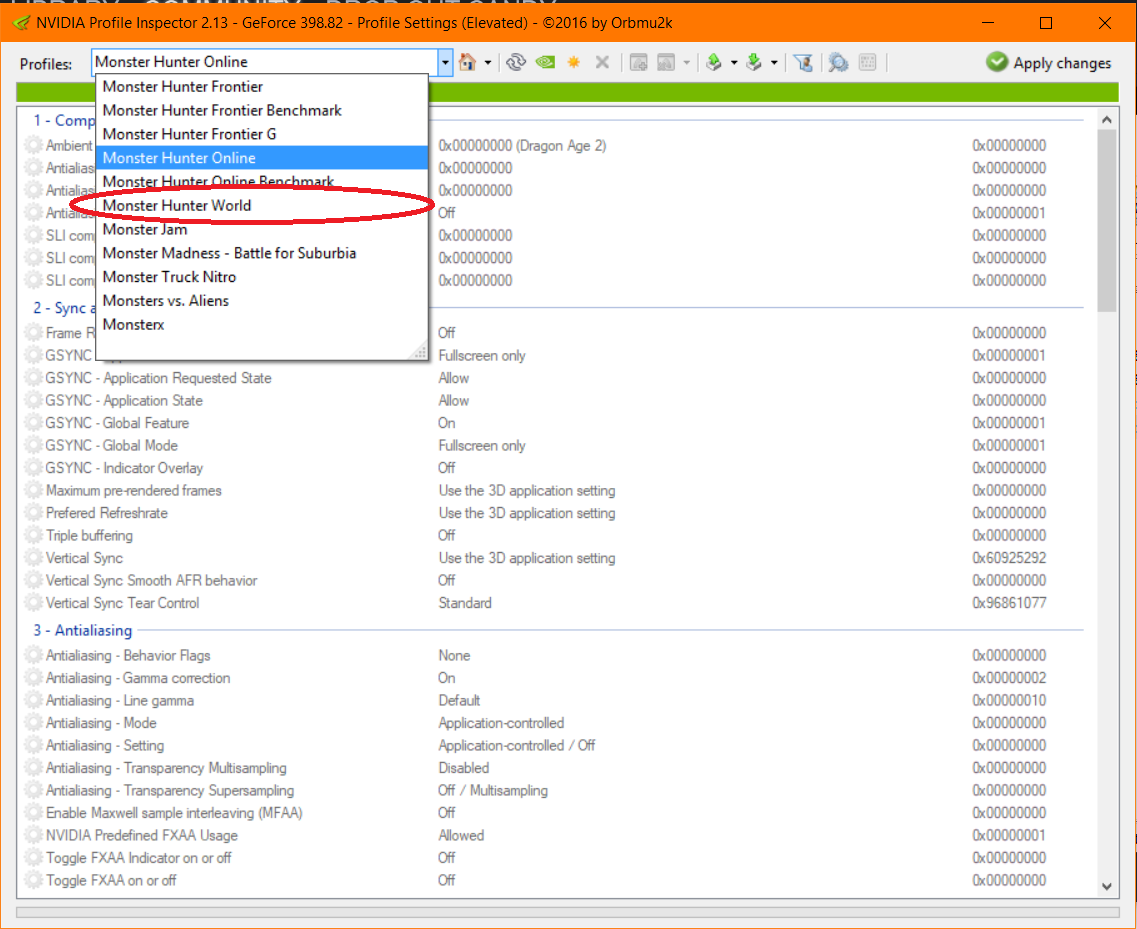Select 'Application-controlled / Off' value

[x=516, y=746]
